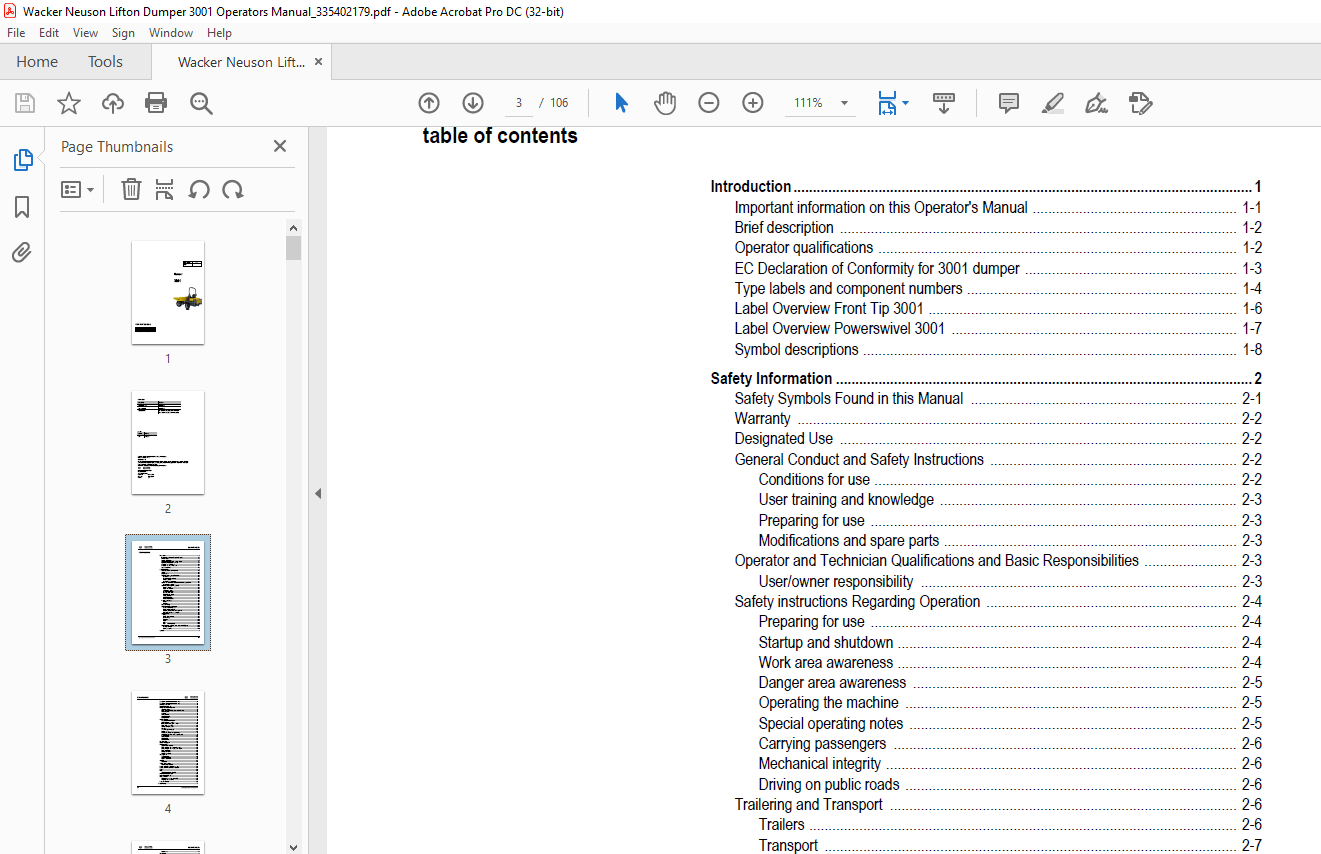This screenshot has height=854, width=1321.
Task: Bookmark file with the star icon
Action: click(69, 103)
